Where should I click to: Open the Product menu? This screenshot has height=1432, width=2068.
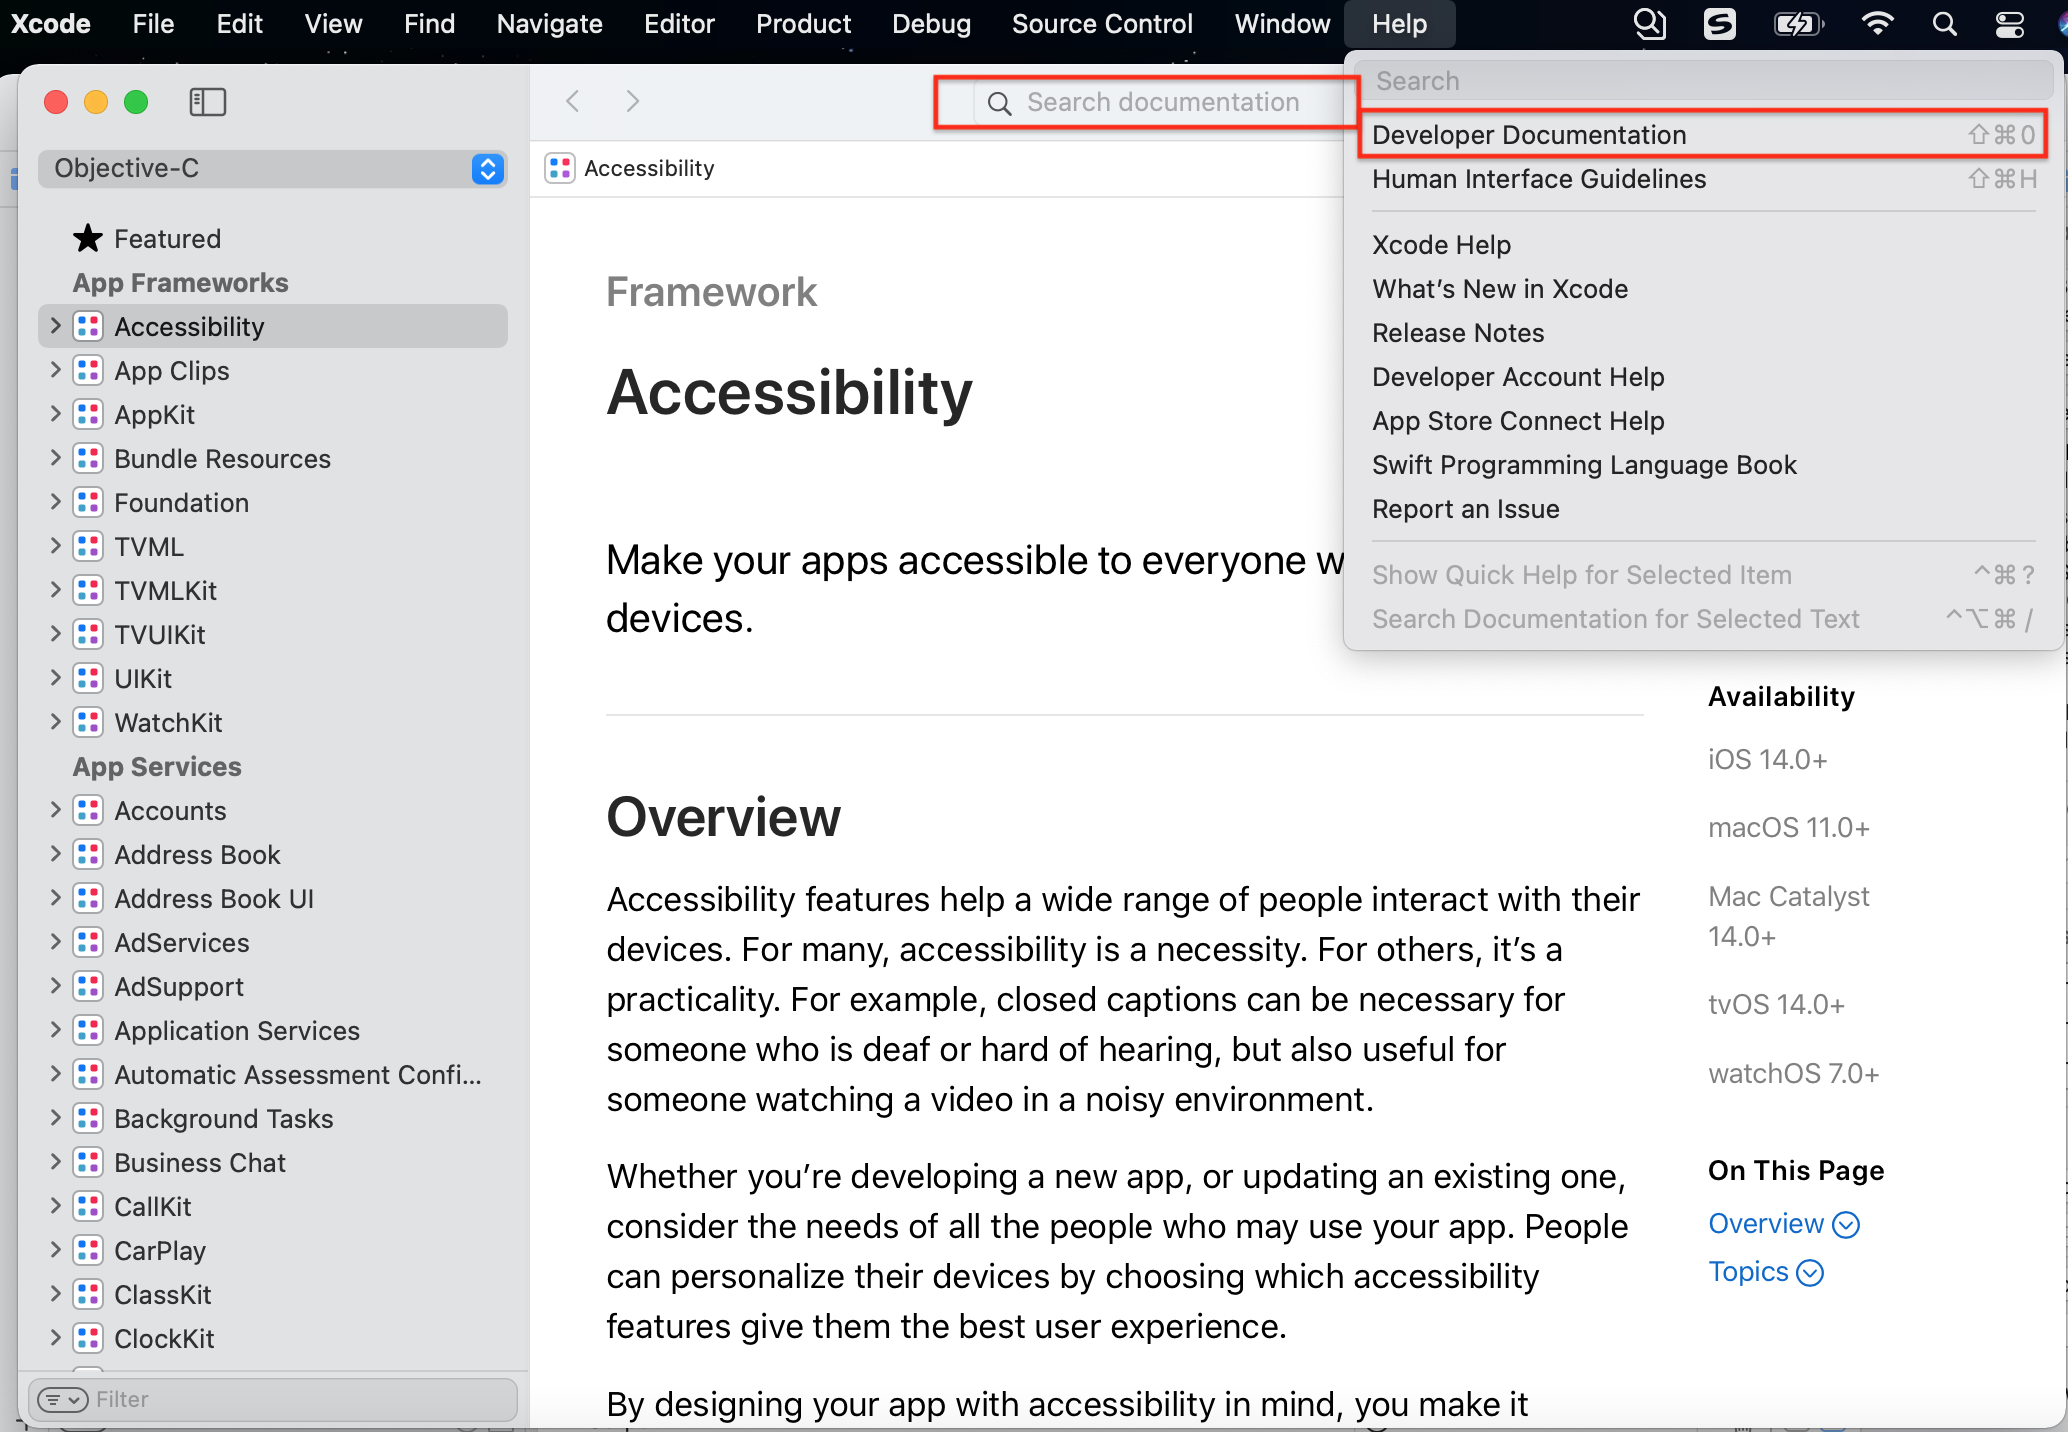tap(803, 24)
